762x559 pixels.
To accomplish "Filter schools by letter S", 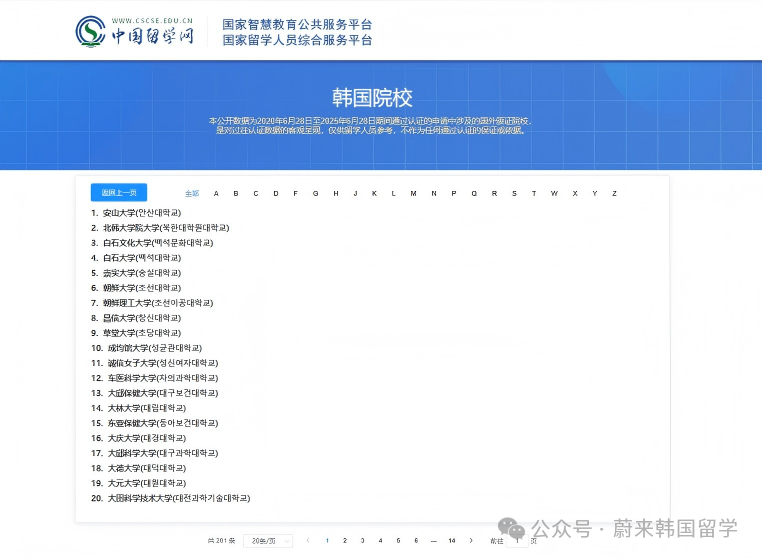I will (x=514, y=193).
